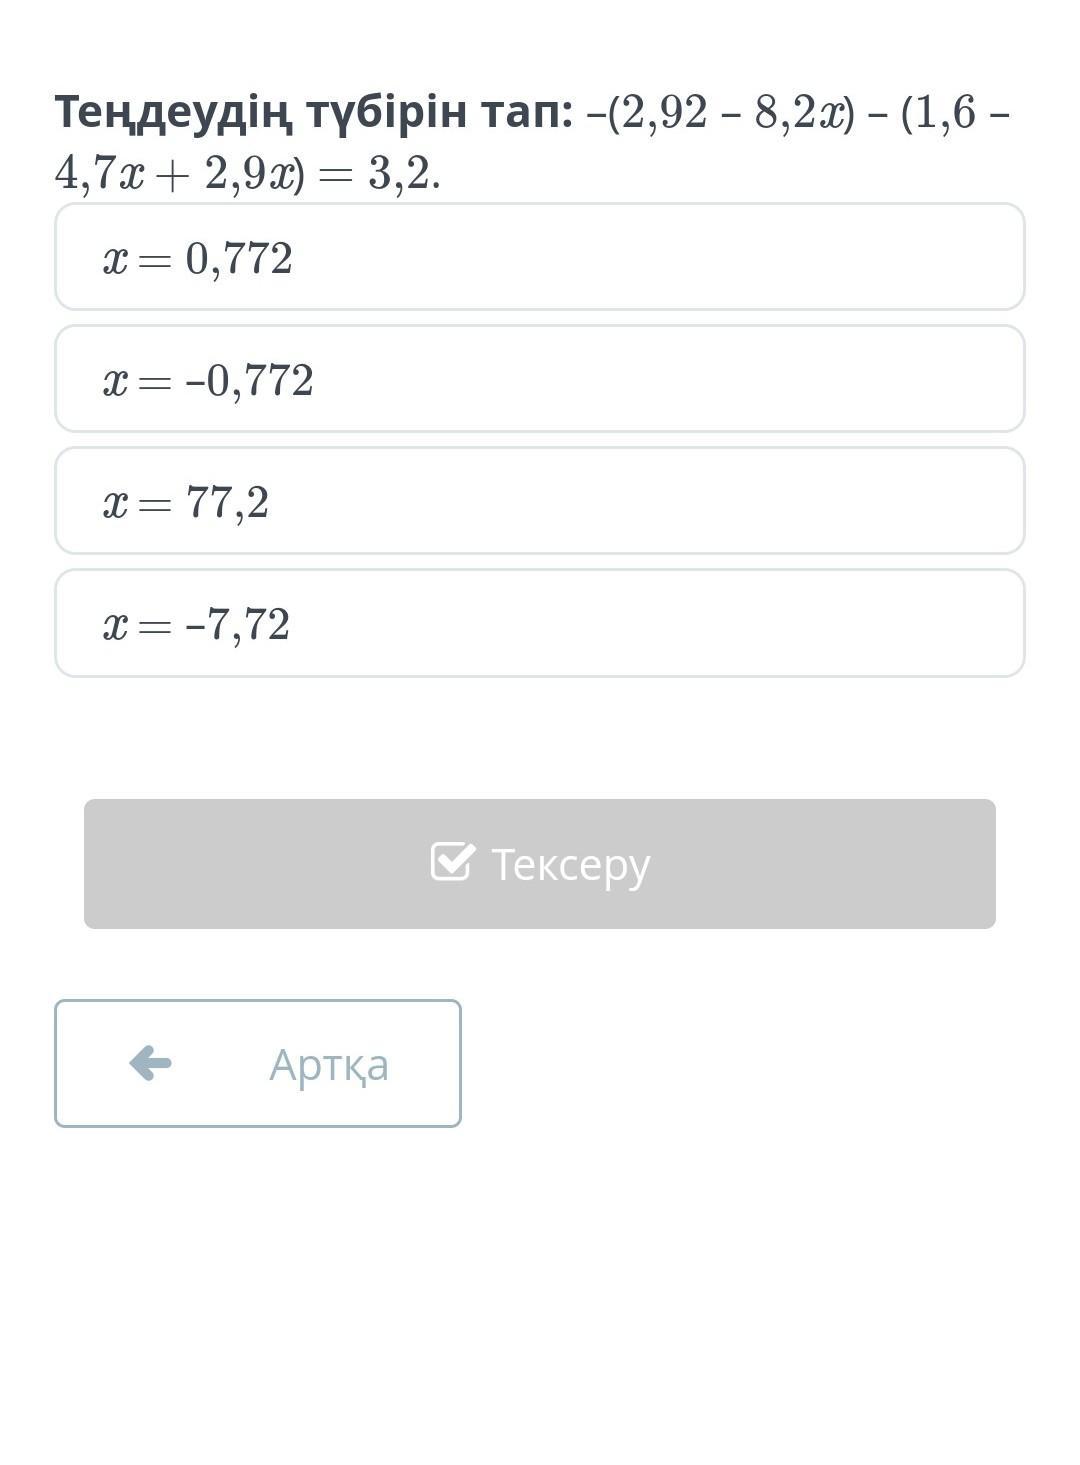Click the checkmark icon on Тексеру
1080x1465 pixels.
pyautogui.click(x=452, y=862)
